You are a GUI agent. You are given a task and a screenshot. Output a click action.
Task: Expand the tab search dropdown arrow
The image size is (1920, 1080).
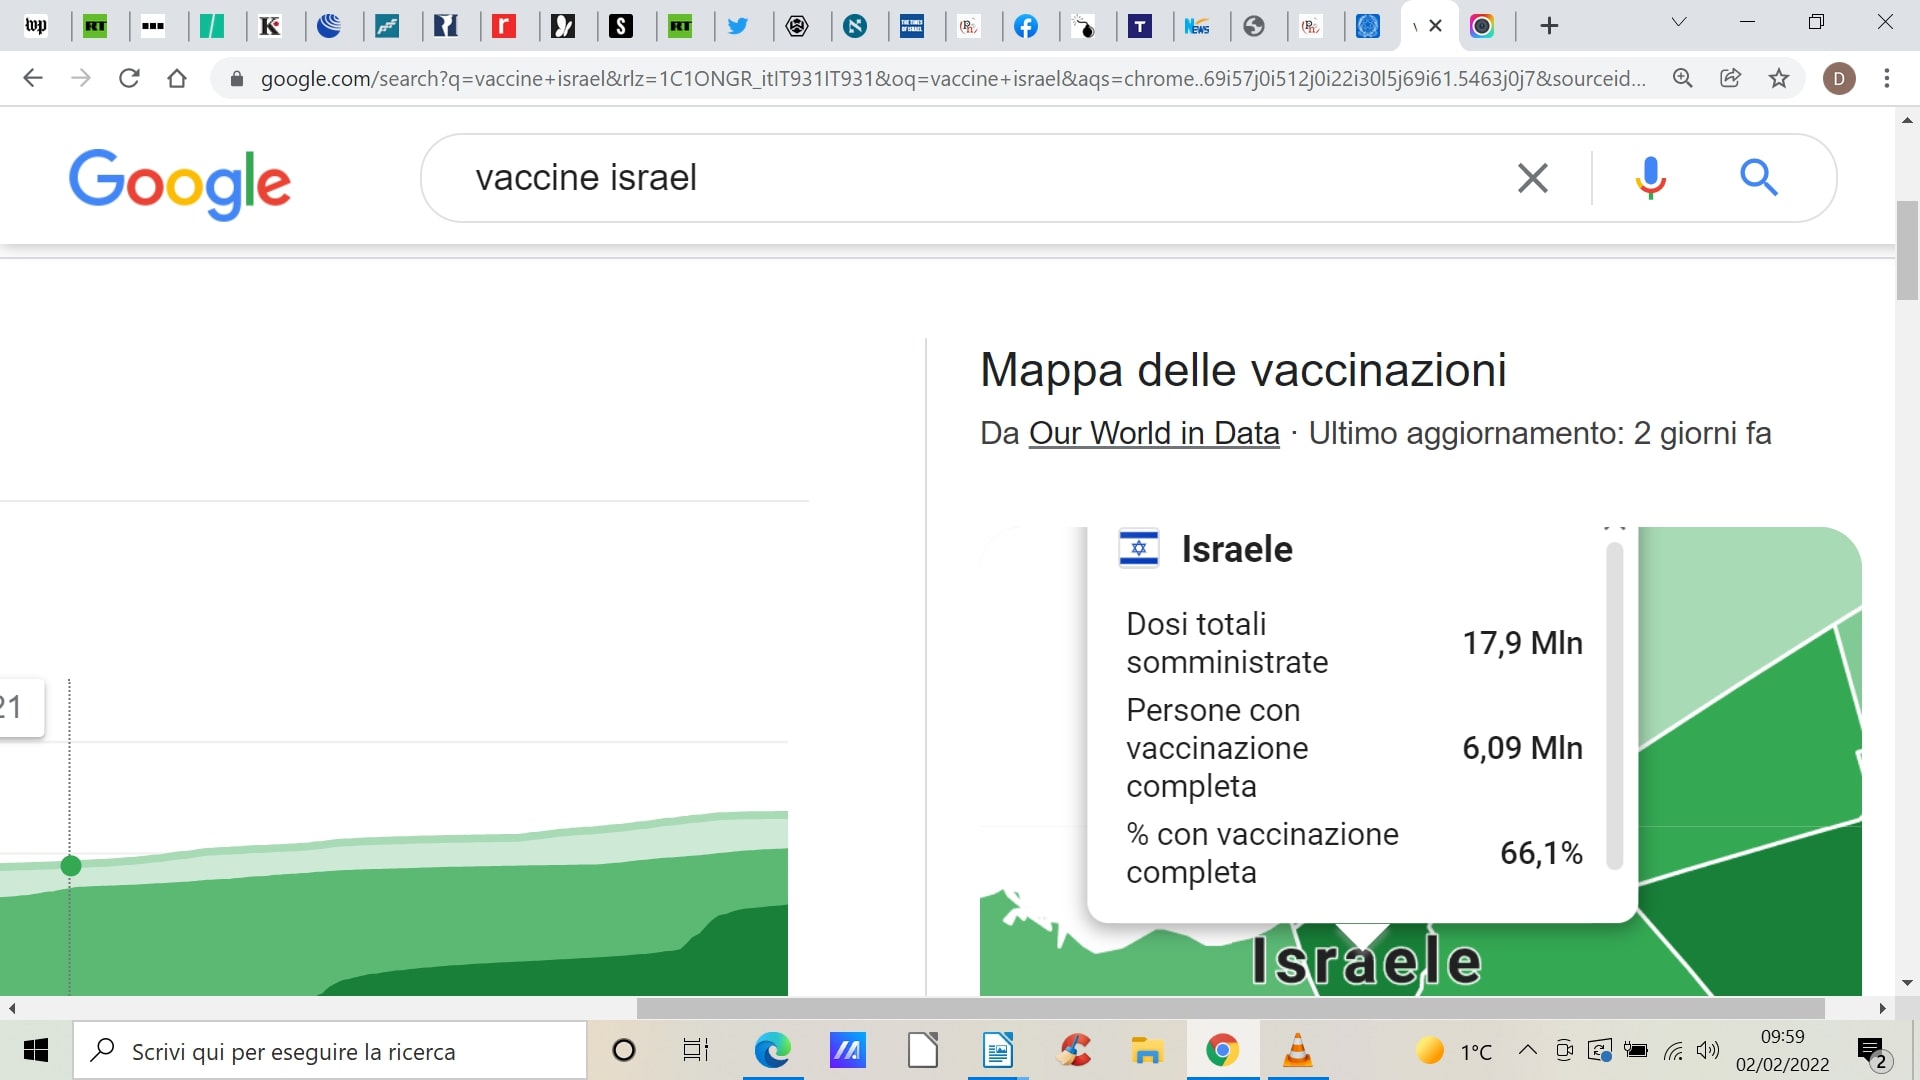[x=1679, y=22]
